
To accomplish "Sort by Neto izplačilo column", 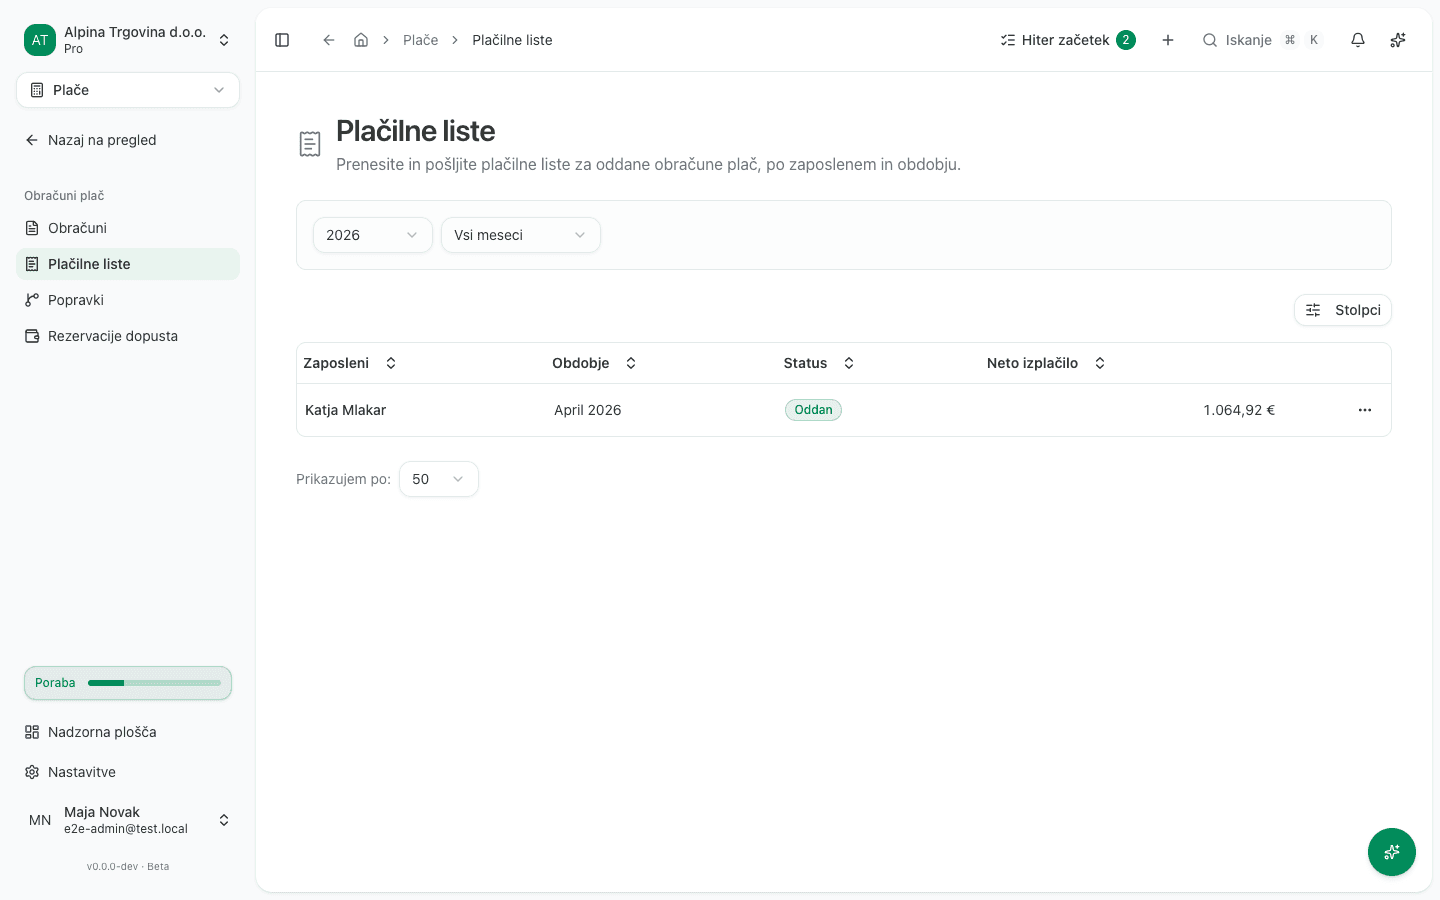I will pos(1046,363).
